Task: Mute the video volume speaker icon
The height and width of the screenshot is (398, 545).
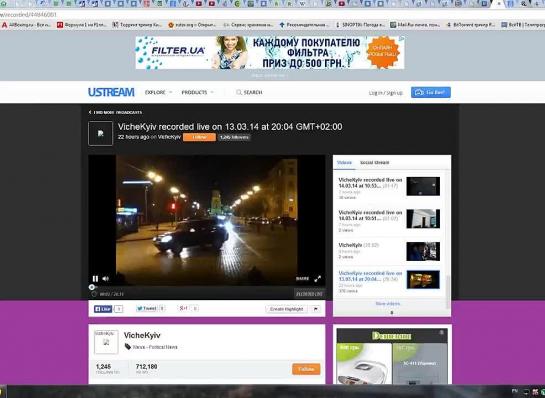Action: (x=106, y=278)
